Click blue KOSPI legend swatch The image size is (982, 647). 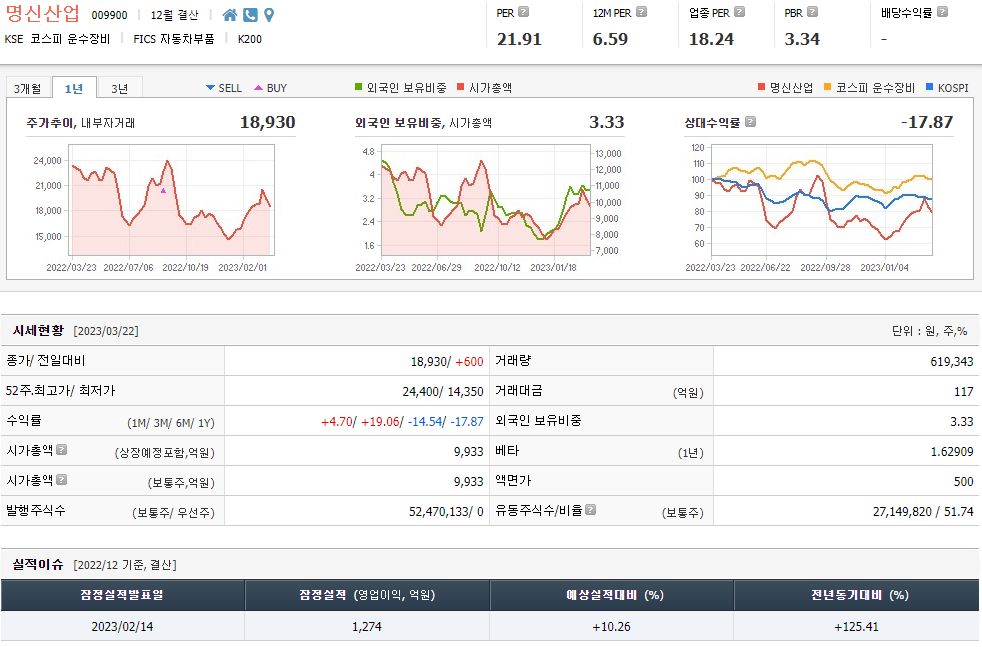929,86
